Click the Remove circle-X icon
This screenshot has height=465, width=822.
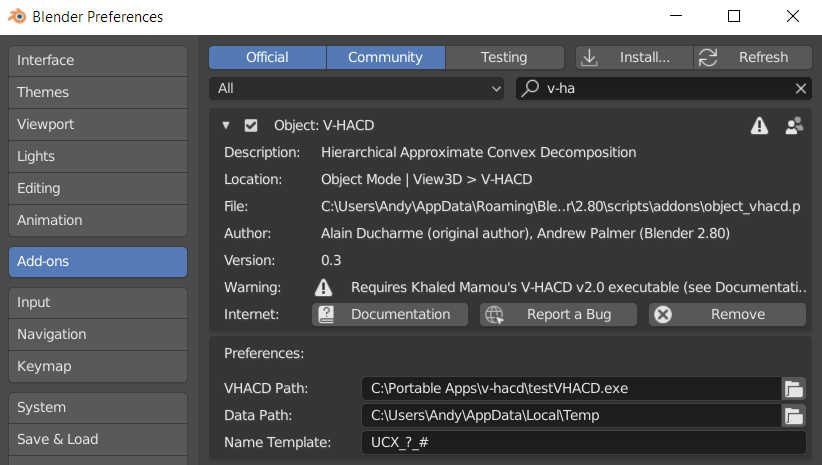click(x=663, y=314)
